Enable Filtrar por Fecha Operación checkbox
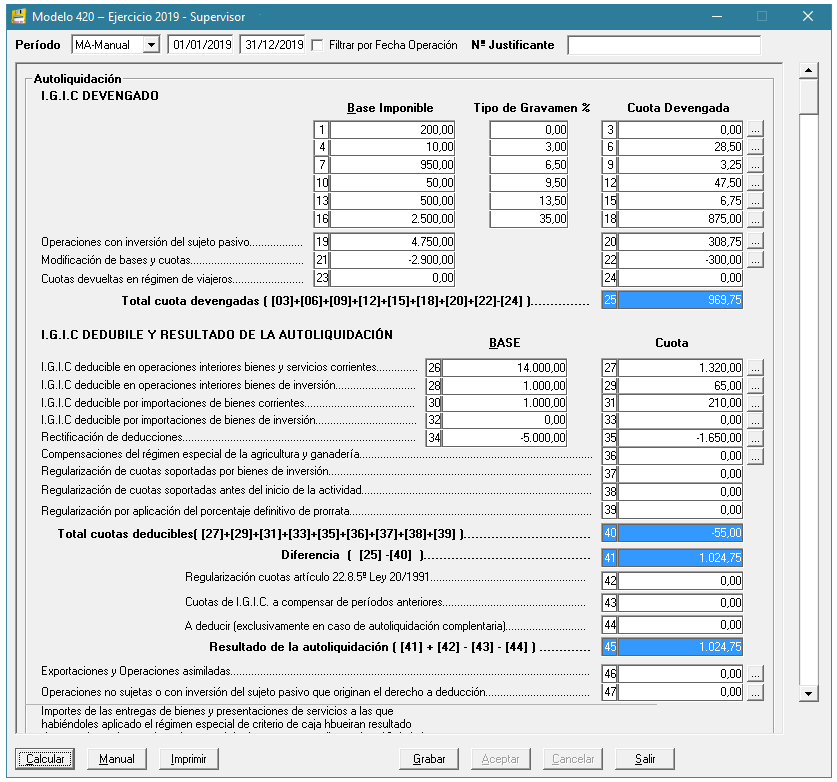Image resolution: width=837 pixels, height=782 pixels. (x=317, y=45)
